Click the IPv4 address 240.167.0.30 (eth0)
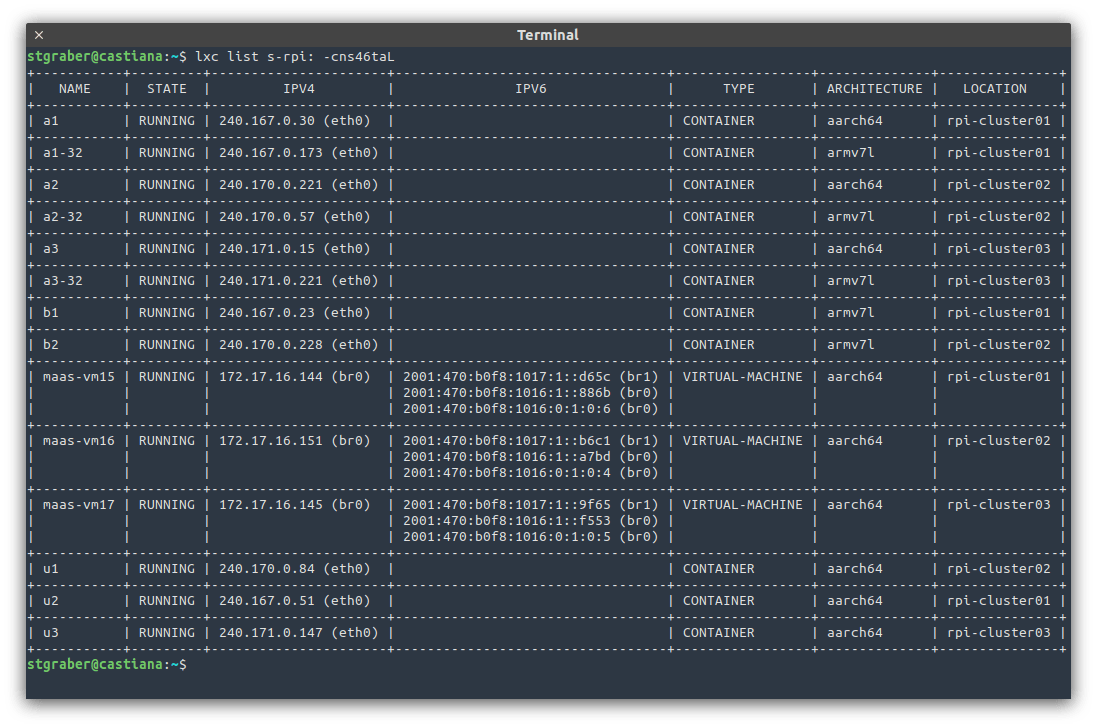This screenshot has width=1097, height=728. (x=295, y=120)
